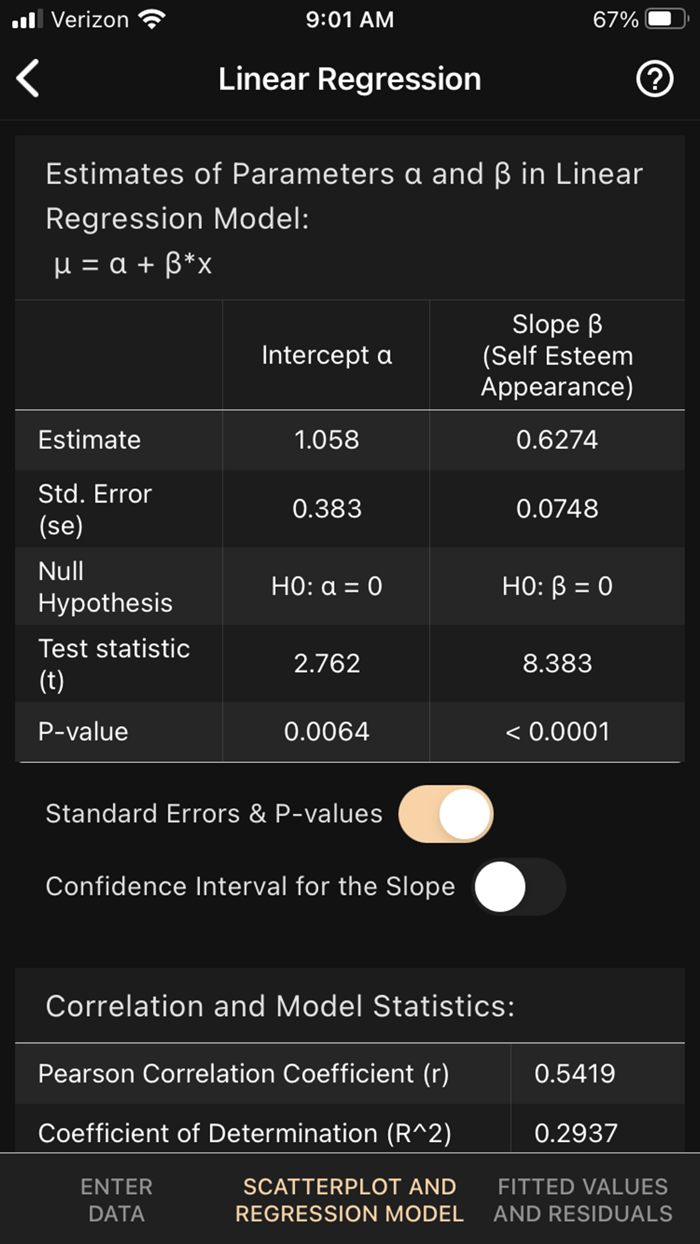Tap the back chevron to exit Linear Regression
The width and height of the screenshot is (700, 1244).
pos(28,78)
